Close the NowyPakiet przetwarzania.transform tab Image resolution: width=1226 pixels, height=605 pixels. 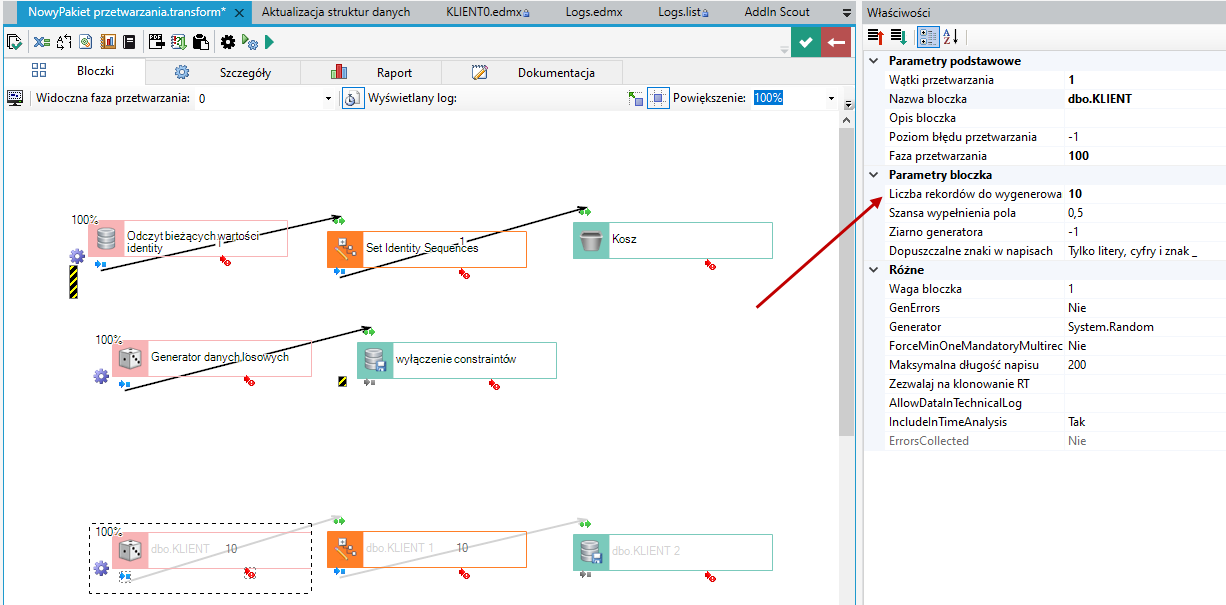click(x=238, y=13)
